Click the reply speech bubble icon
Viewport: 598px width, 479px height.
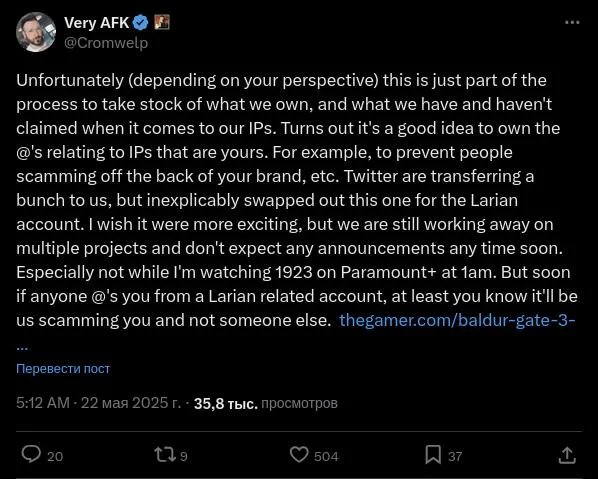pos(31,455)
